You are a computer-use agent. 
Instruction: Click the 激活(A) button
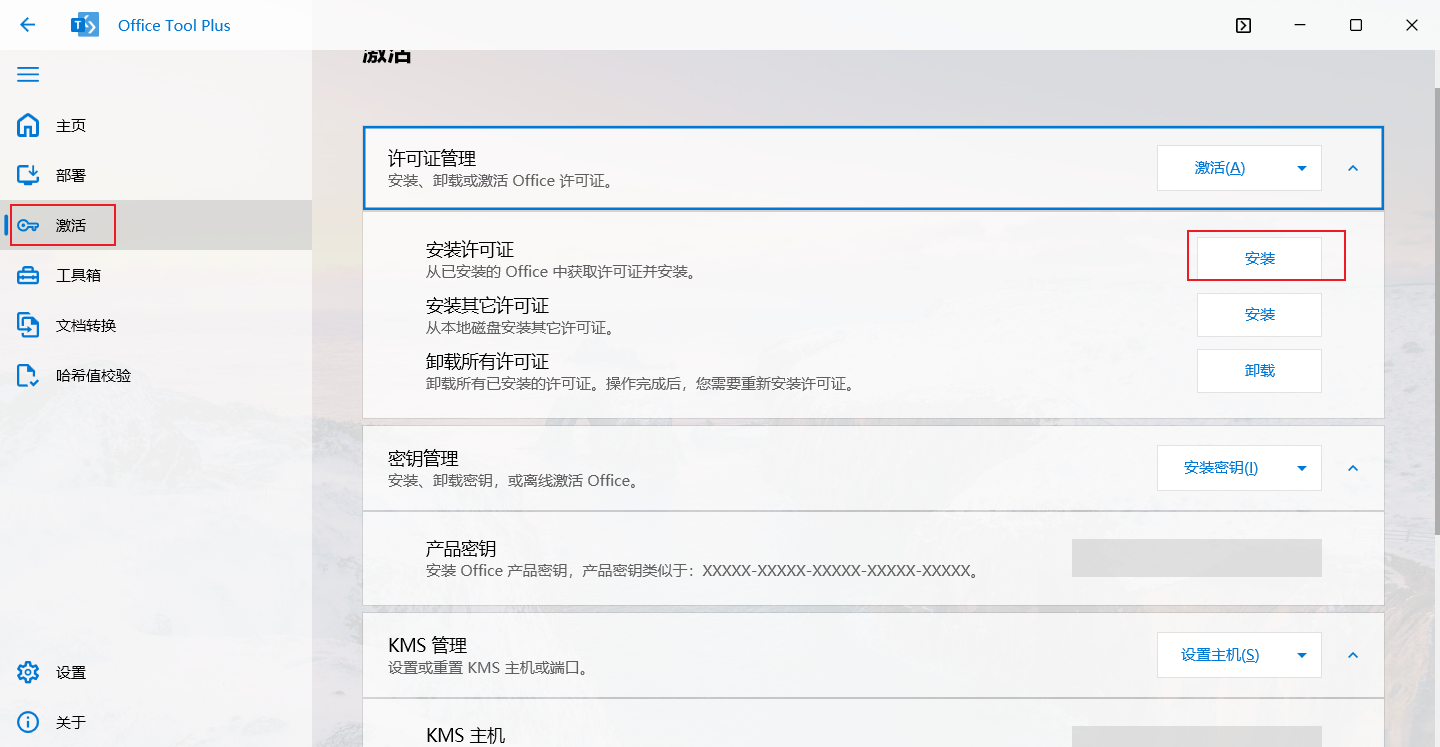1220,168
